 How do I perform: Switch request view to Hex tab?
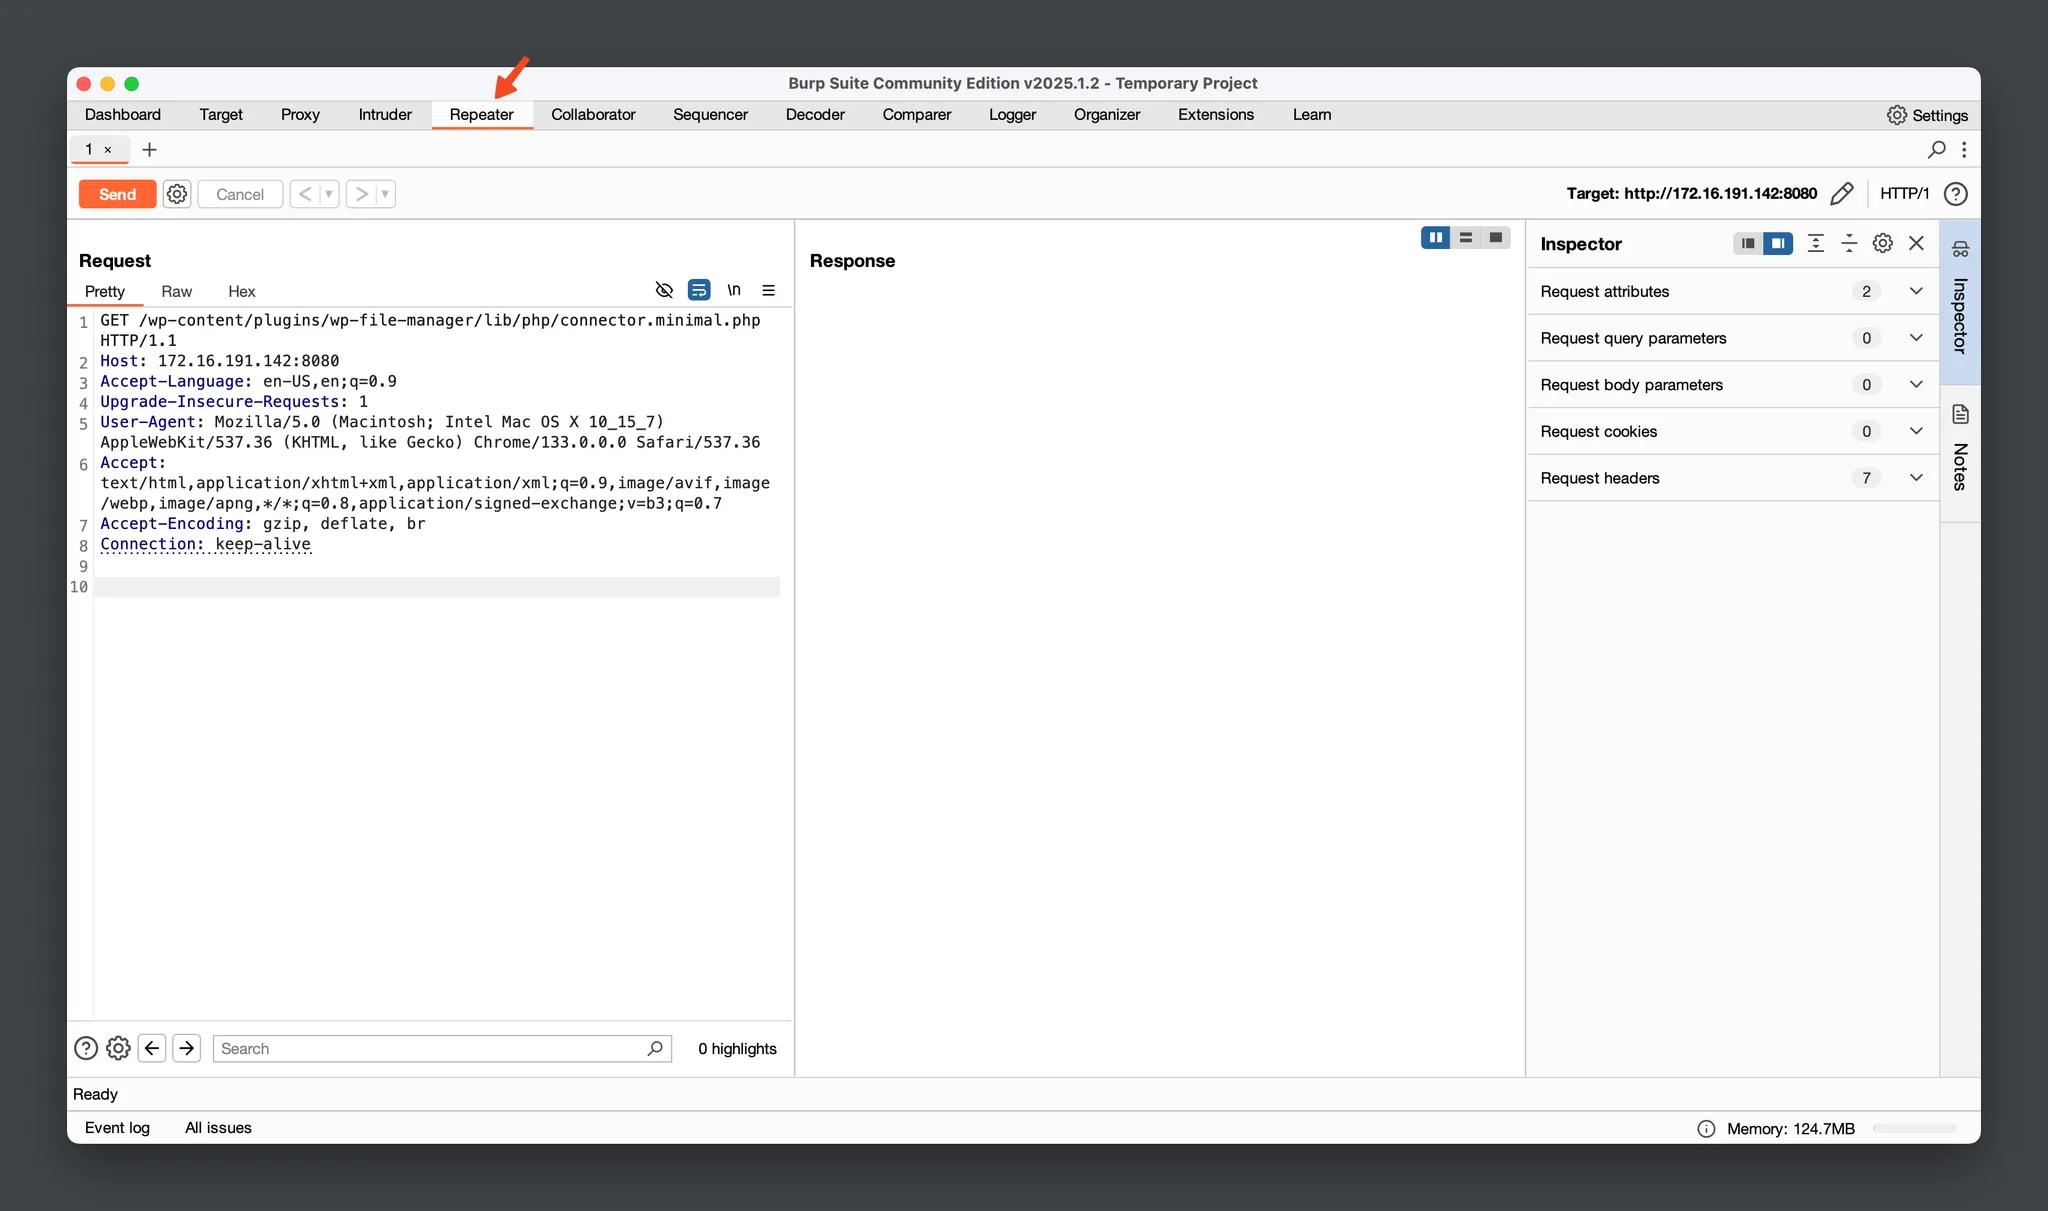click(x=241, y=292)
